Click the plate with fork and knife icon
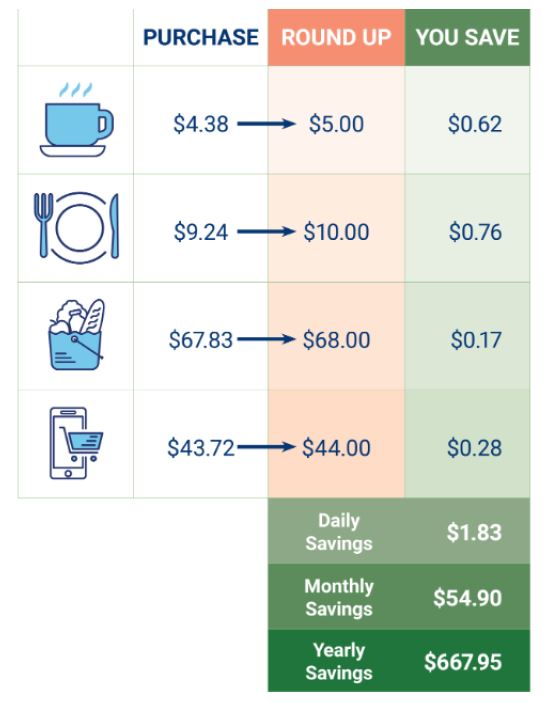Image resolution: width=558 pixels, height=702 pixels. click(x=77, y=228)
